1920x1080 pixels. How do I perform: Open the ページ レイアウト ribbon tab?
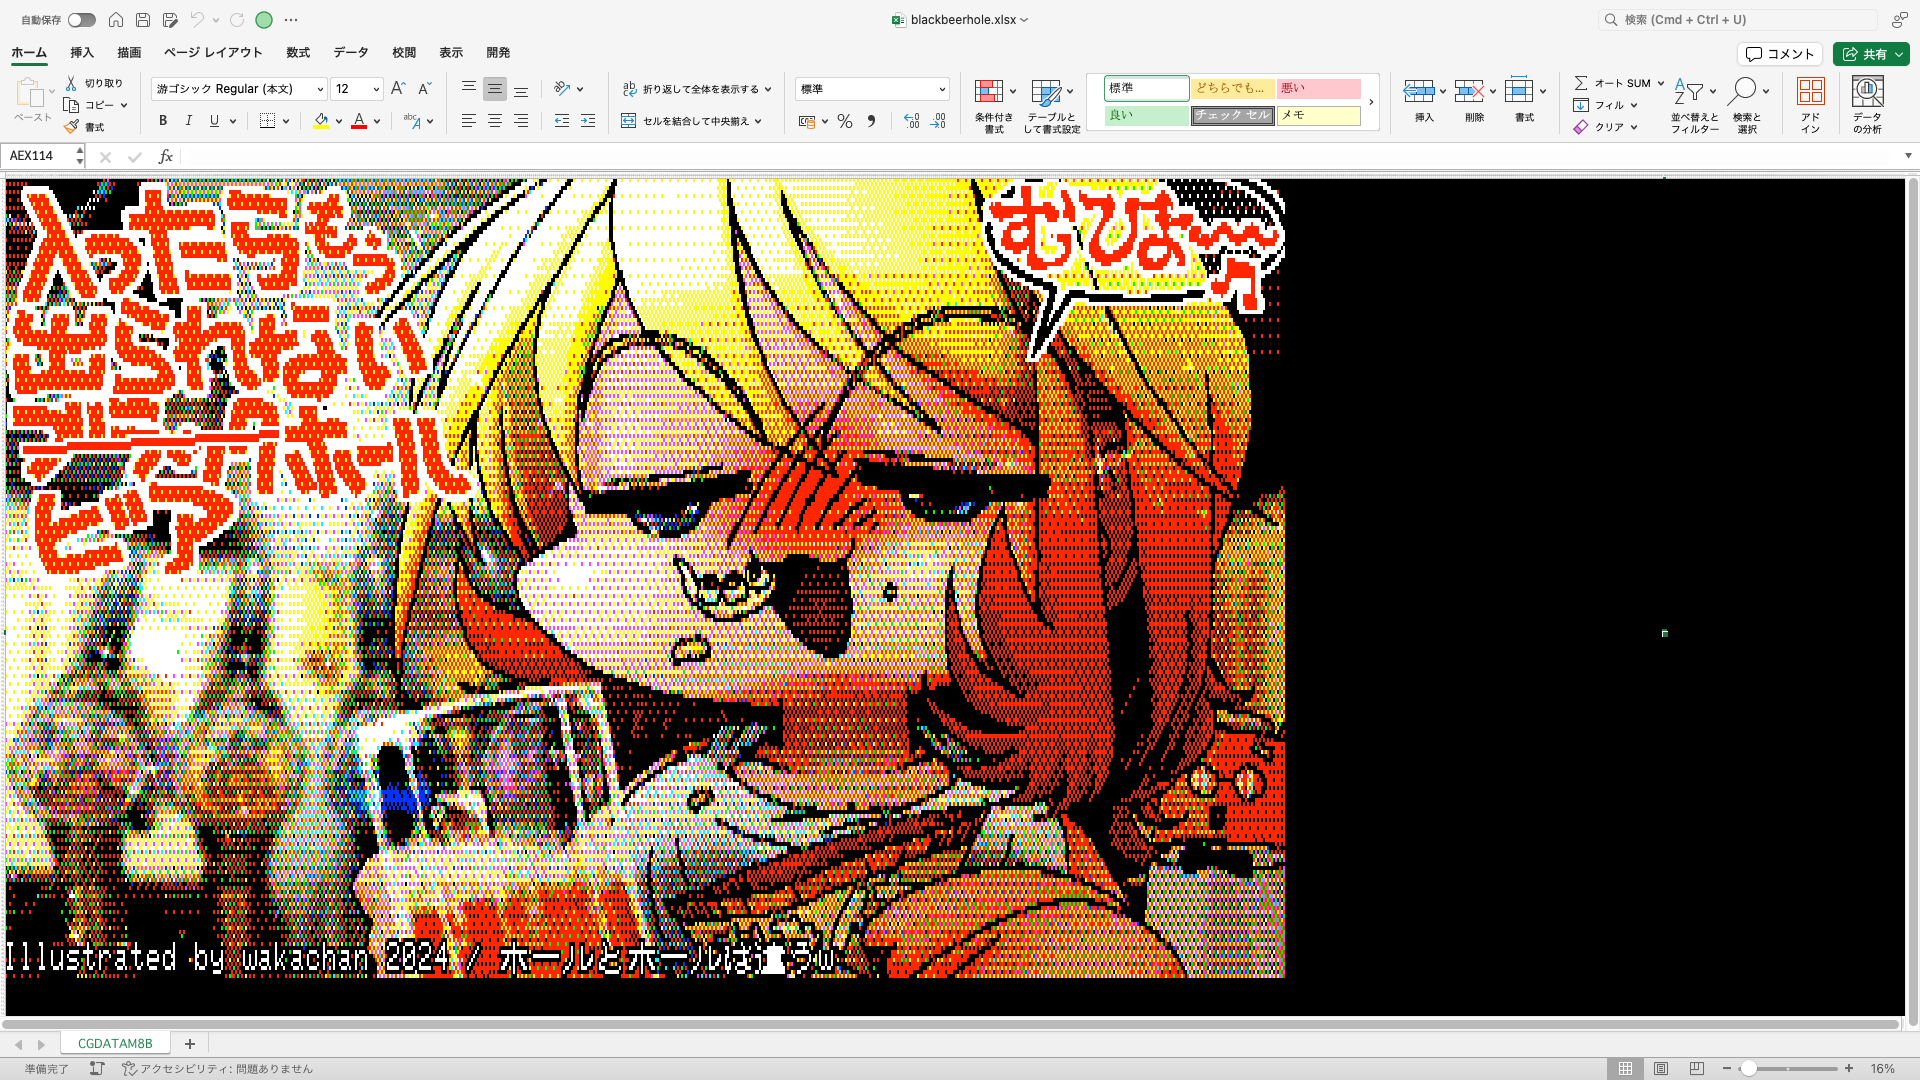pyautogui.click(x=213, y=53)
